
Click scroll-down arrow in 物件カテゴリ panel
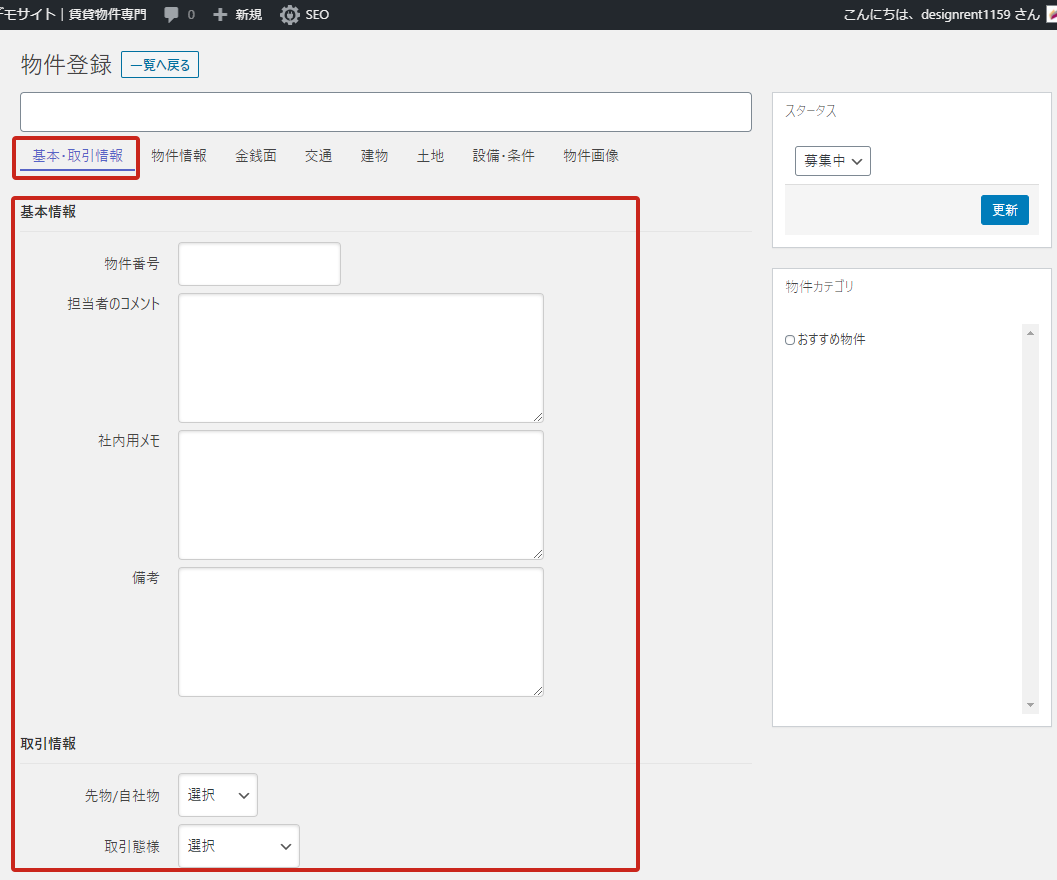(1031, 705)
